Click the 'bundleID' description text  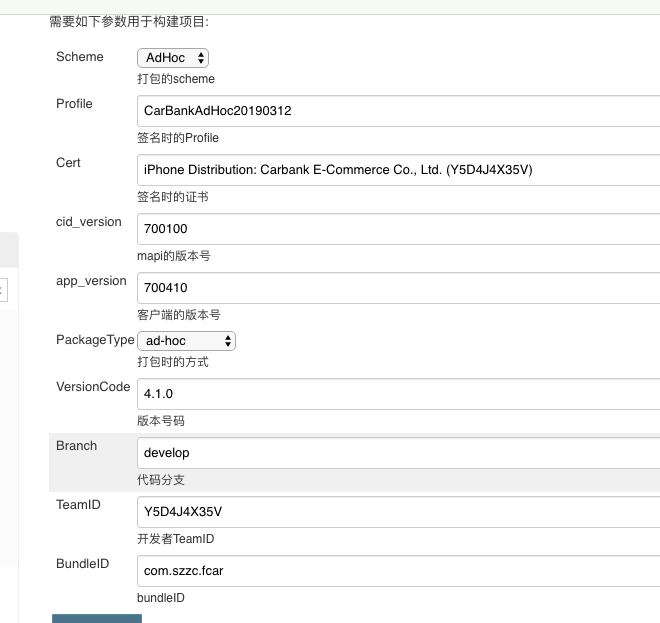pyautogui.click(x=161, y=597)
